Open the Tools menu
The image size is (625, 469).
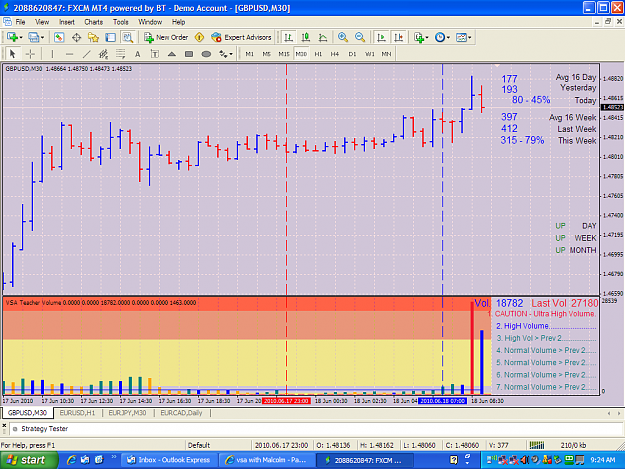click(121, 22)
